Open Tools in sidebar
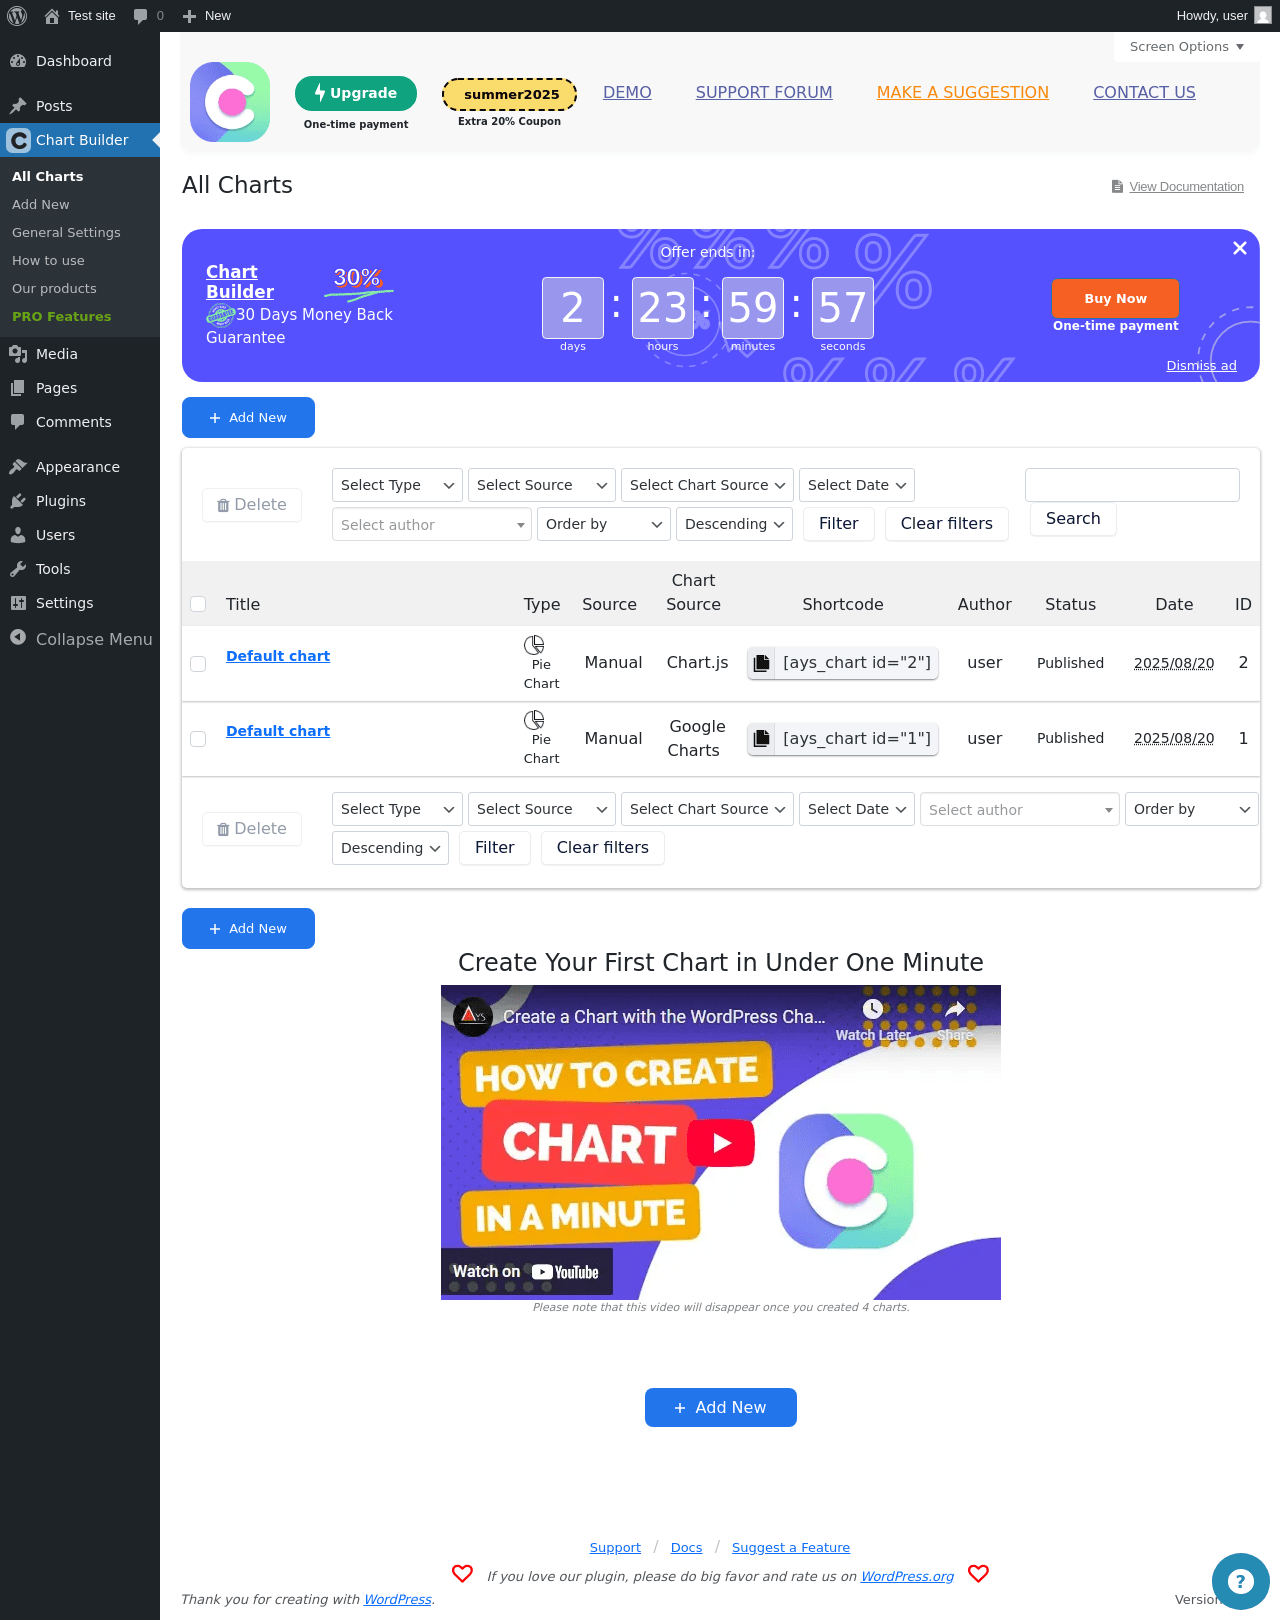This screenshot has width=1280, height=1620. [x=80, y=569]
